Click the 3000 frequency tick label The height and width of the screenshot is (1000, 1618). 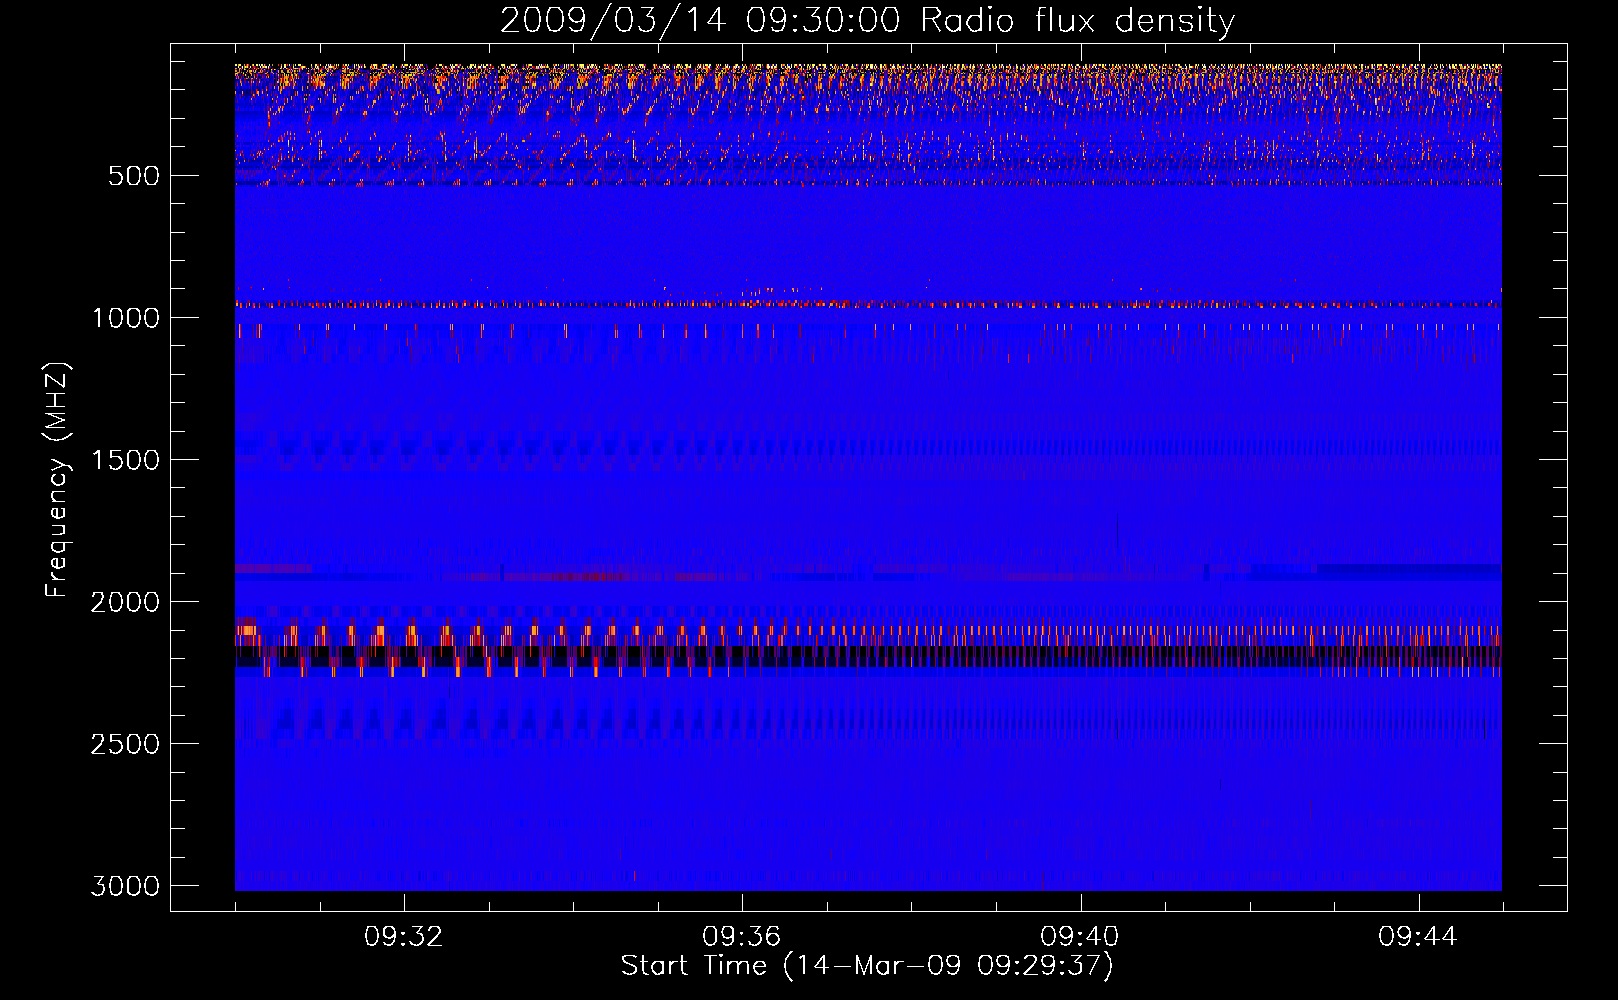[126, 886]
